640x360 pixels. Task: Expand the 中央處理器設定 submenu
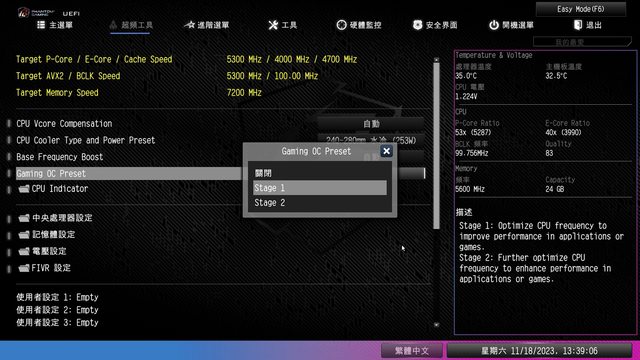click(55, 218)
